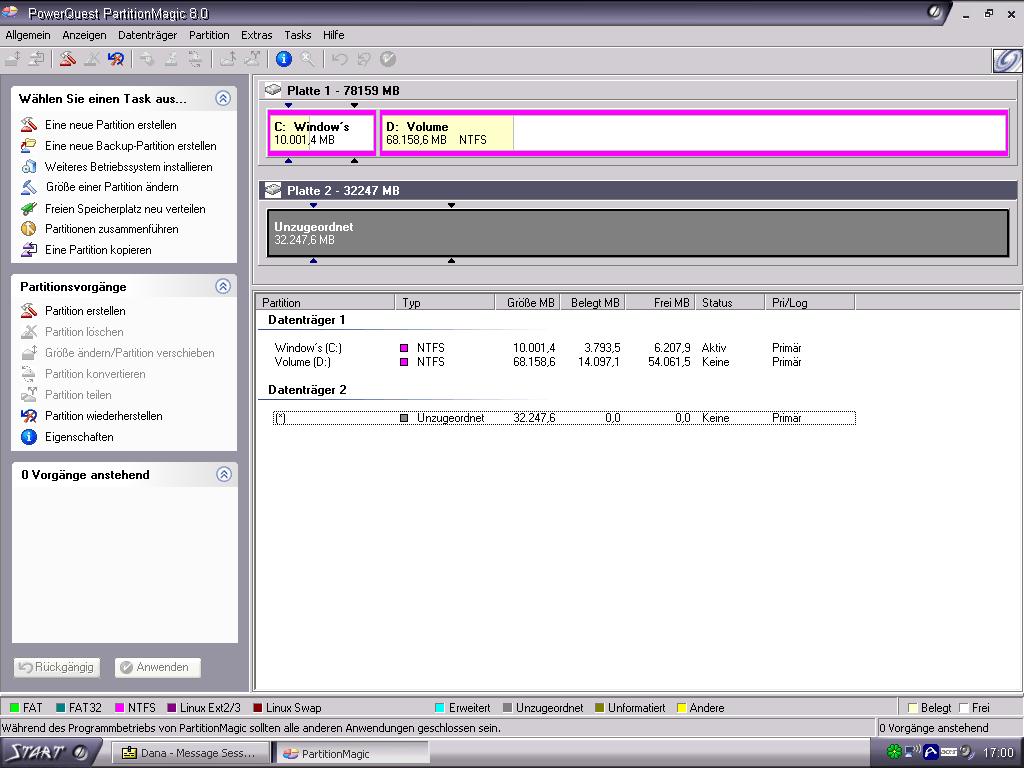Click the 'Größe MB' column header
Image resolution: width=1024 pixels, height=768 pixels.
(528, 302)
